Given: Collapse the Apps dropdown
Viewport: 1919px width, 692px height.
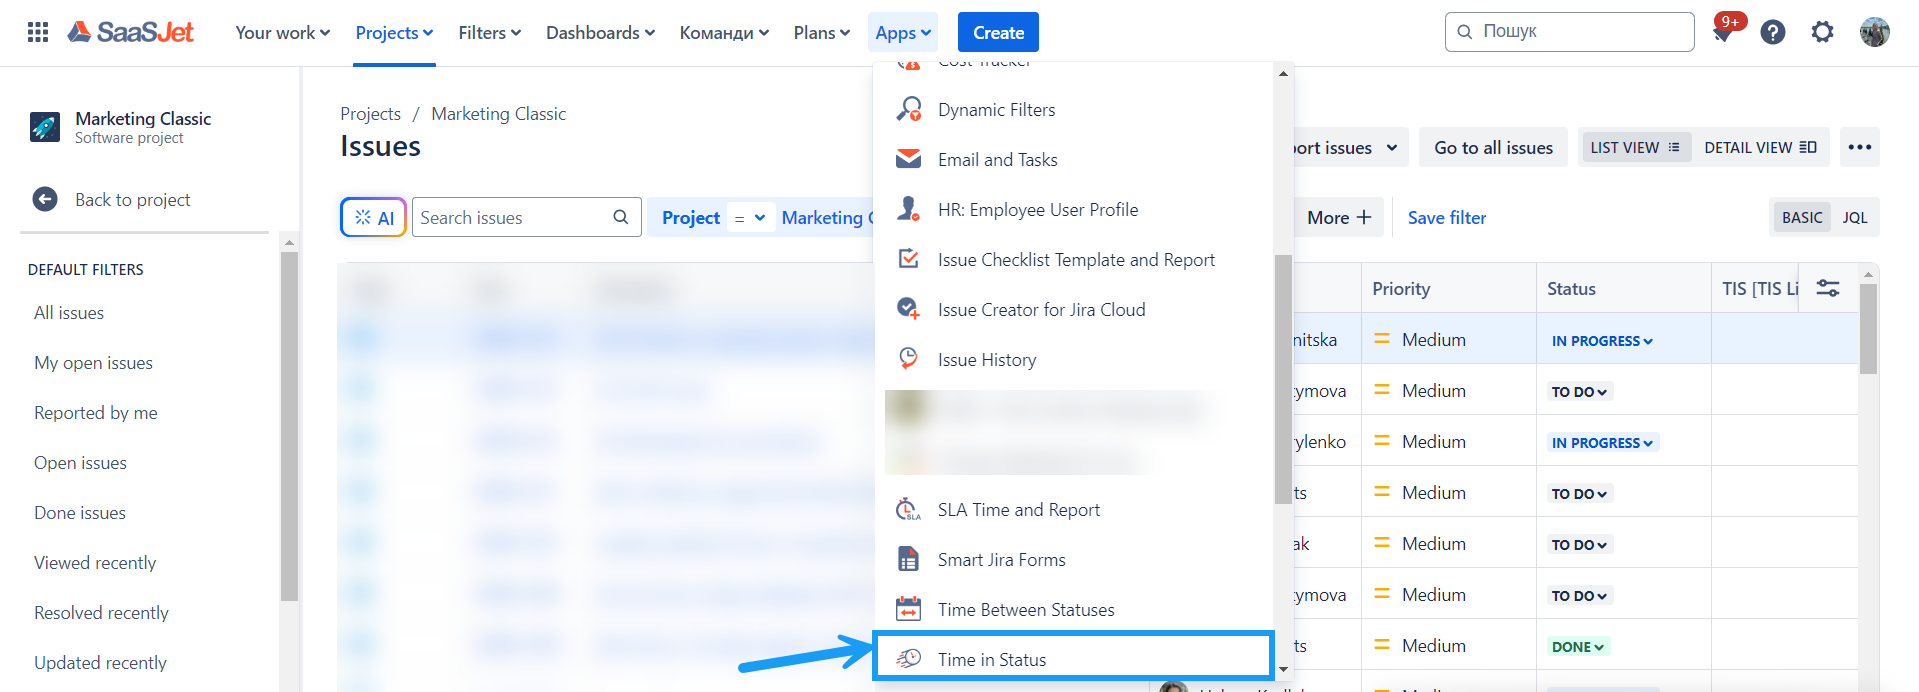Looking at the screenshot, I should [902, 32].
